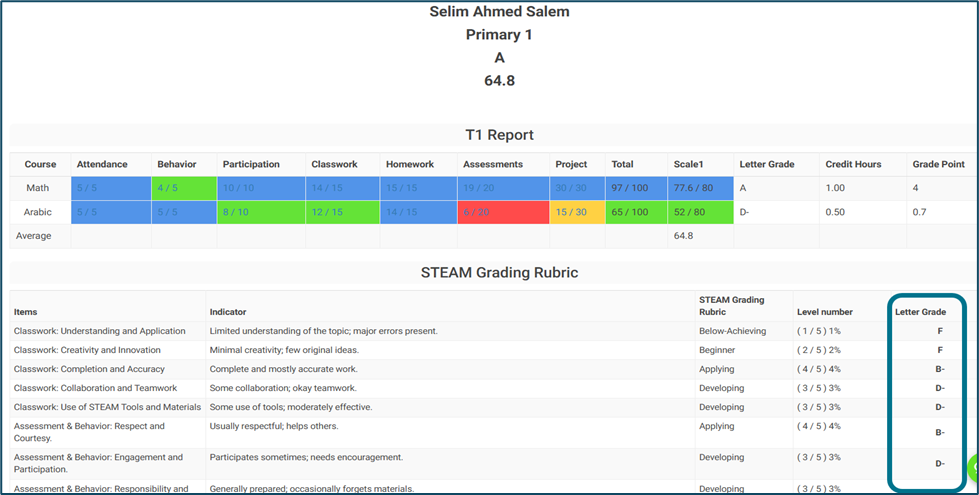Click the Level number column header
The width and height of the screenshot is (979, 495).
pos(824,312)
